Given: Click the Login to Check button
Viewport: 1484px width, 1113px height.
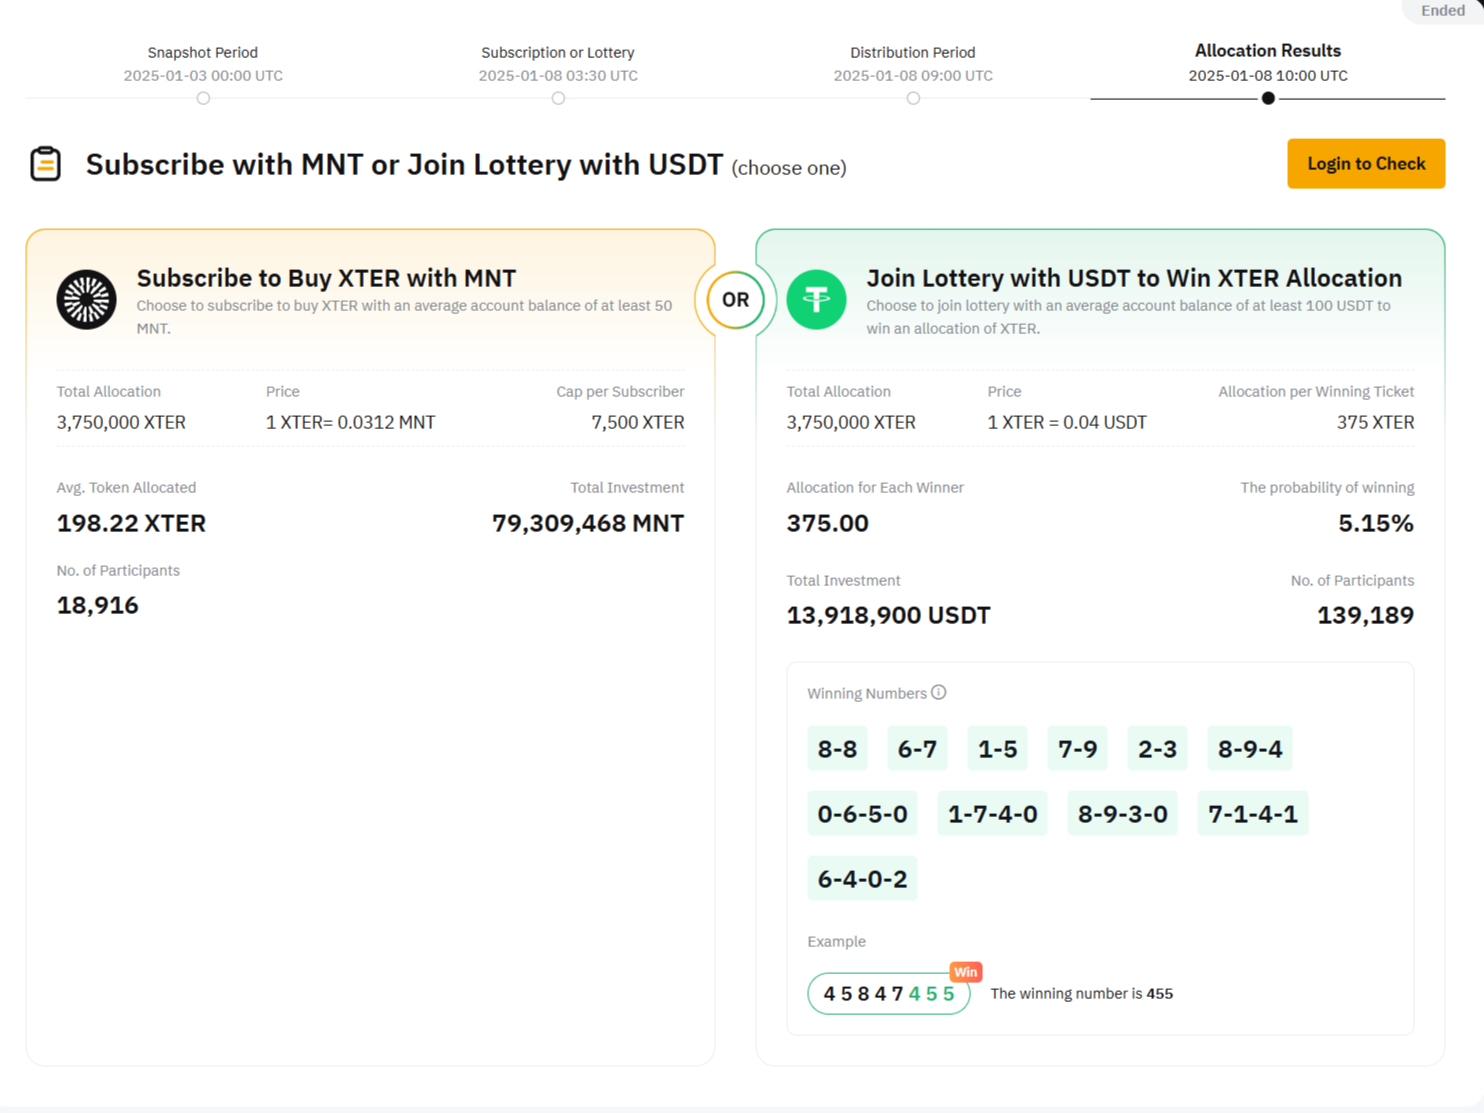Looking at the screenshot, I should point(1366,163).
